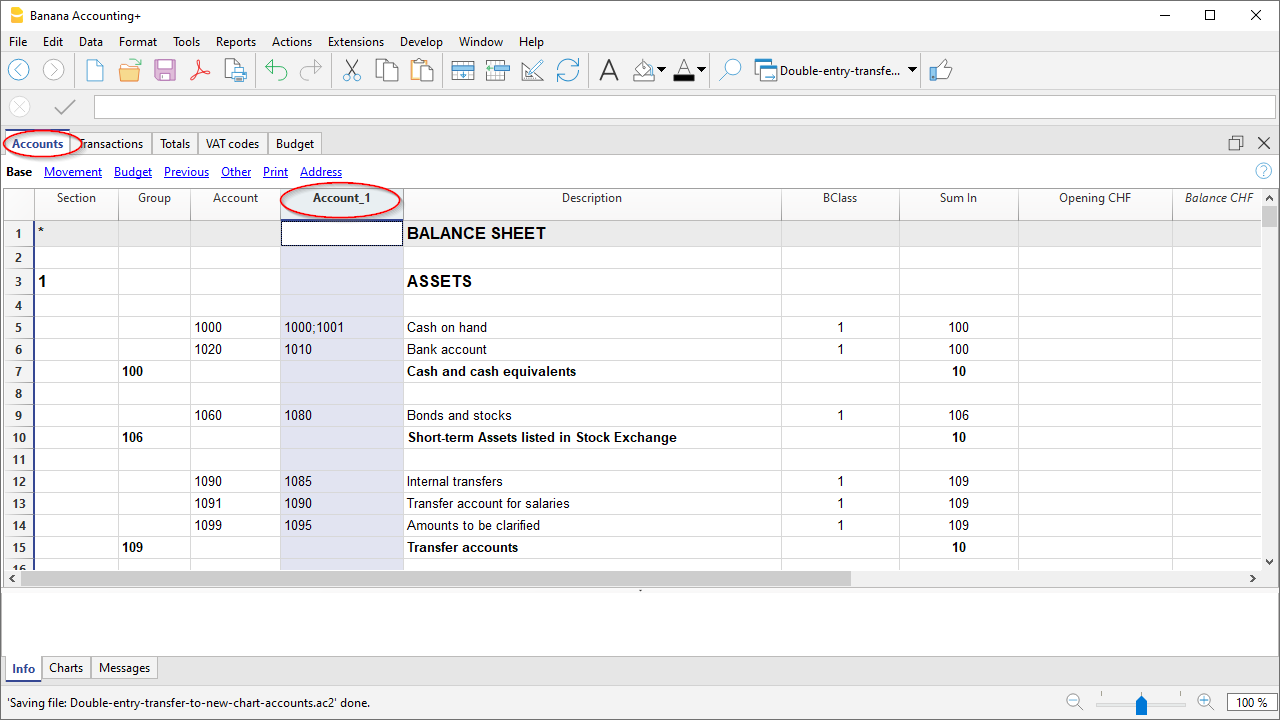Save the file with the floppy disk icon
The width and height of the screenshot is (1280, 720).
[165, 70]
